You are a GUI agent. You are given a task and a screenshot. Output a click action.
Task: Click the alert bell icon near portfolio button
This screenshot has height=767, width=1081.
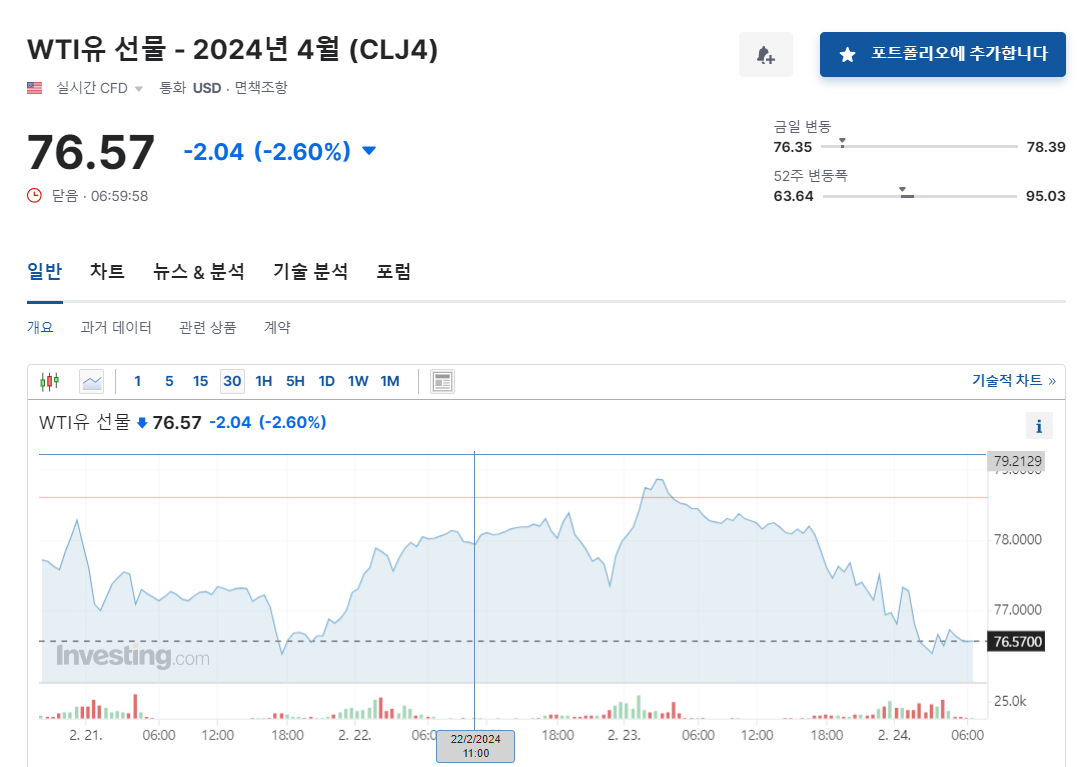(766, 54)
